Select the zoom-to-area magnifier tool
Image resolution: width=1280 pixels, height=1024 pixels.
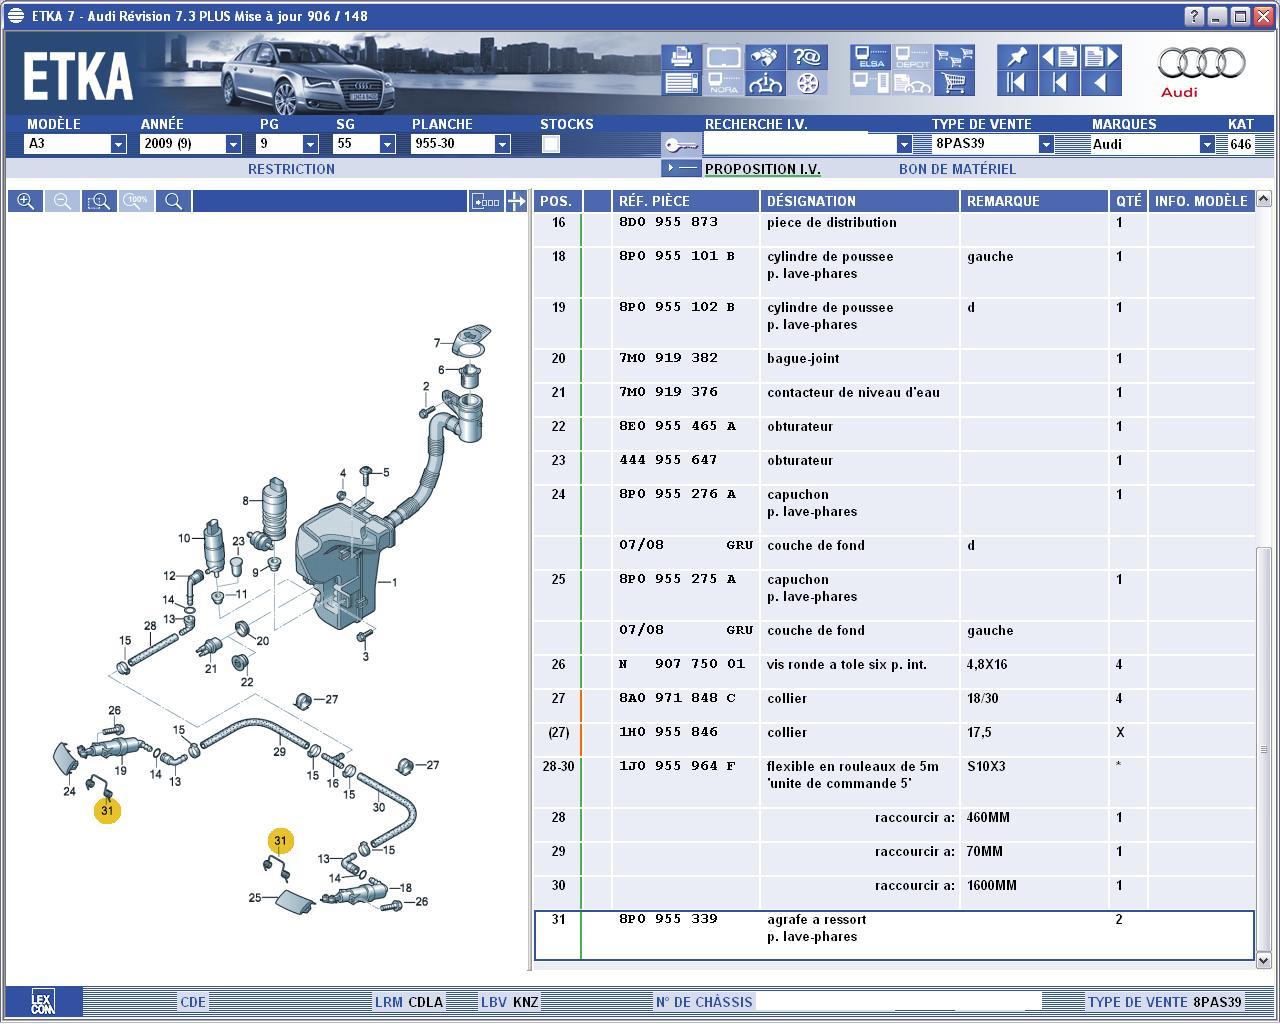[99, 201]
